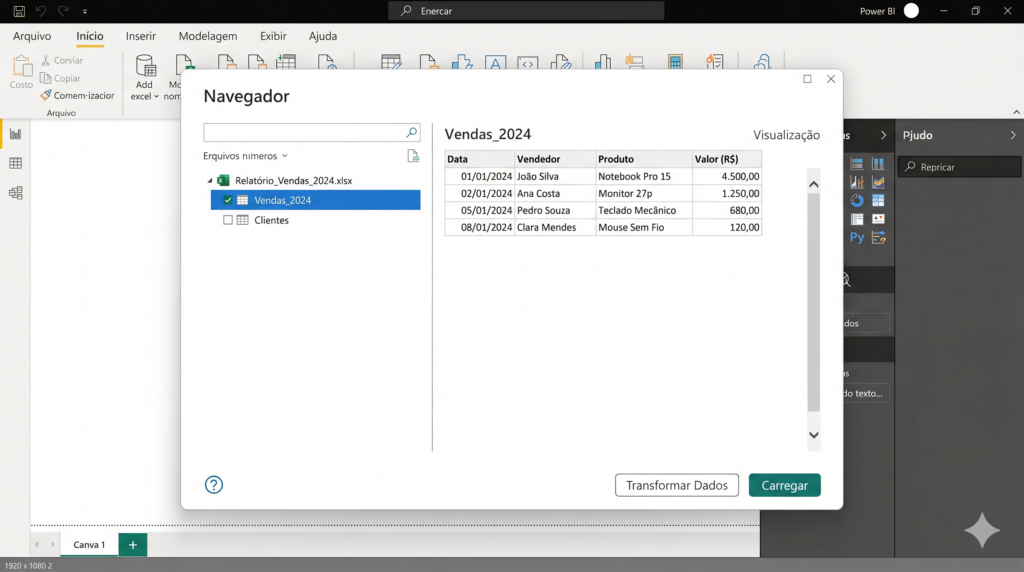This screenshot has height=572, width=1024.
Task: Click the refresh file icon above tree
Action: 413,156
